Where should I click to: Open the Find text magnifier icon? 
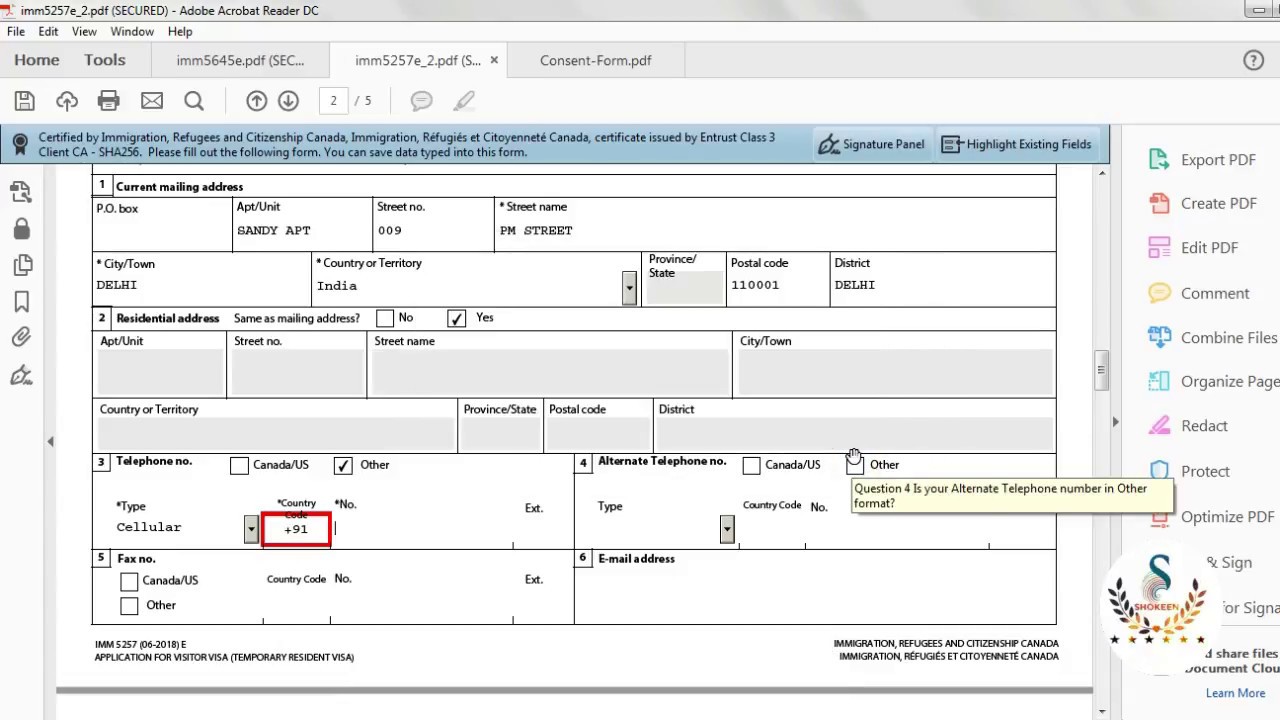pos(194,101)
